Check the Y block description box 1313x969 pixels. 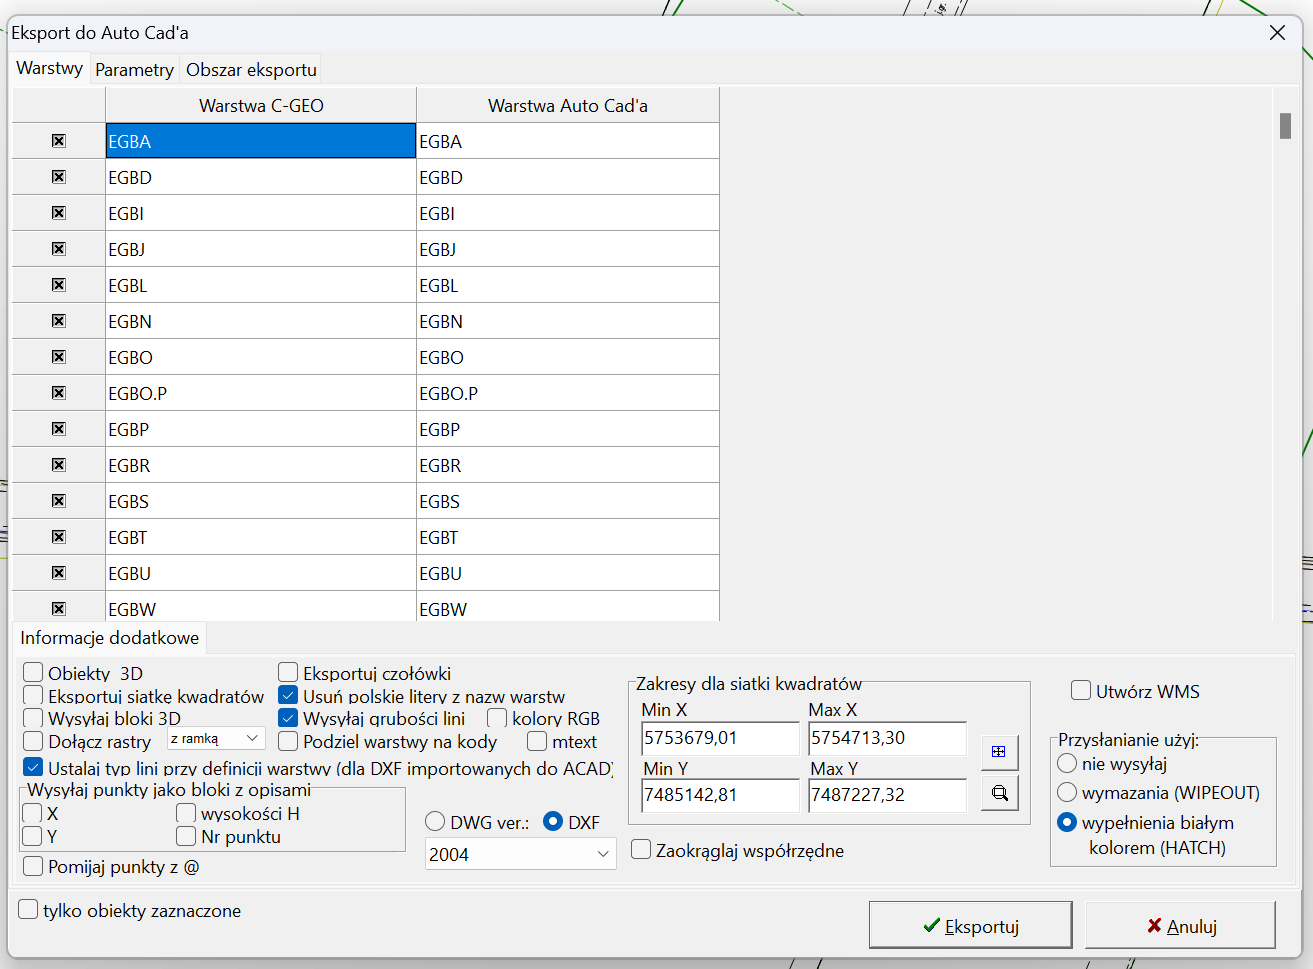(33, 836)
